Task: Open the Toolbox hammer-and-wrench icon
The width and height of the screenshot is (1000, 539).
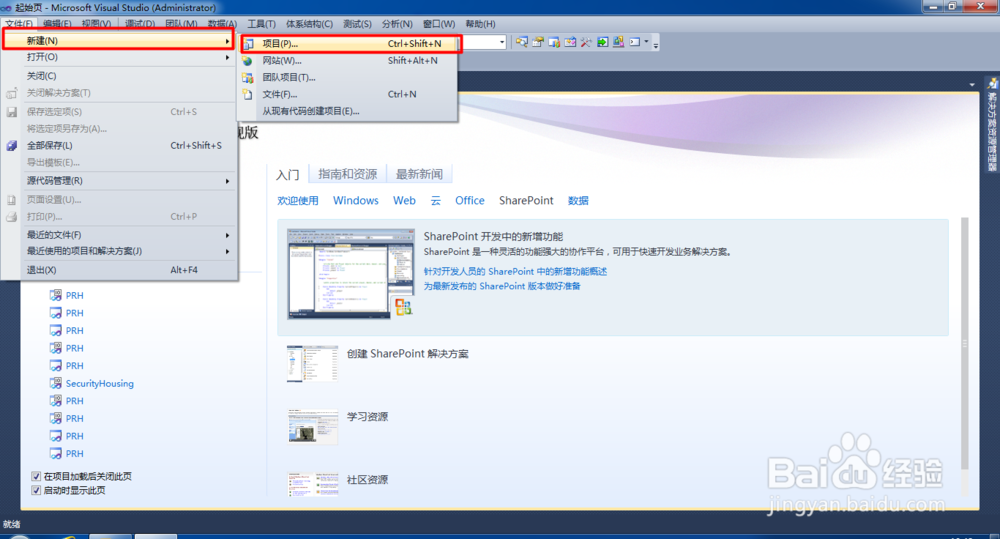Action: [585, 42]
